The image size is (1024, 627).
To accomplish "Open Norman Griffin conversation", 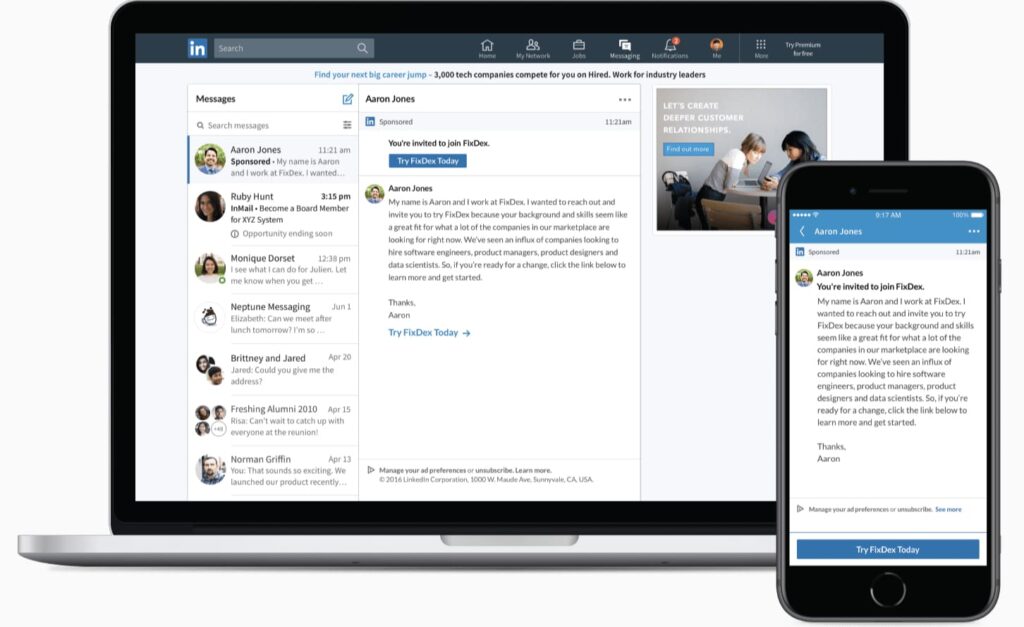I will (273, 470).
